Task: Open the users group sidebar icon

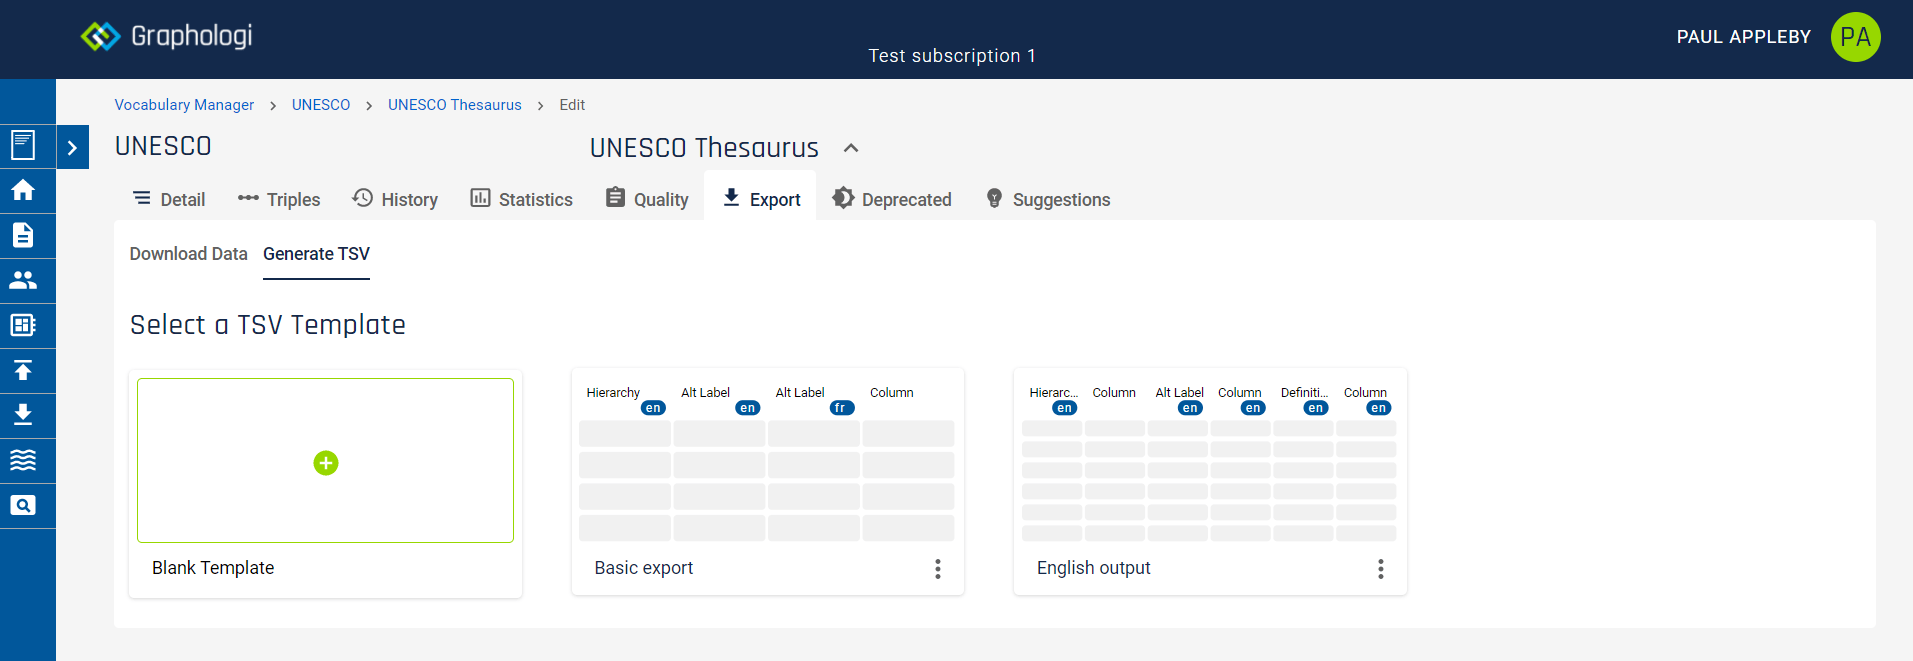Action: (x=23, y=280)
